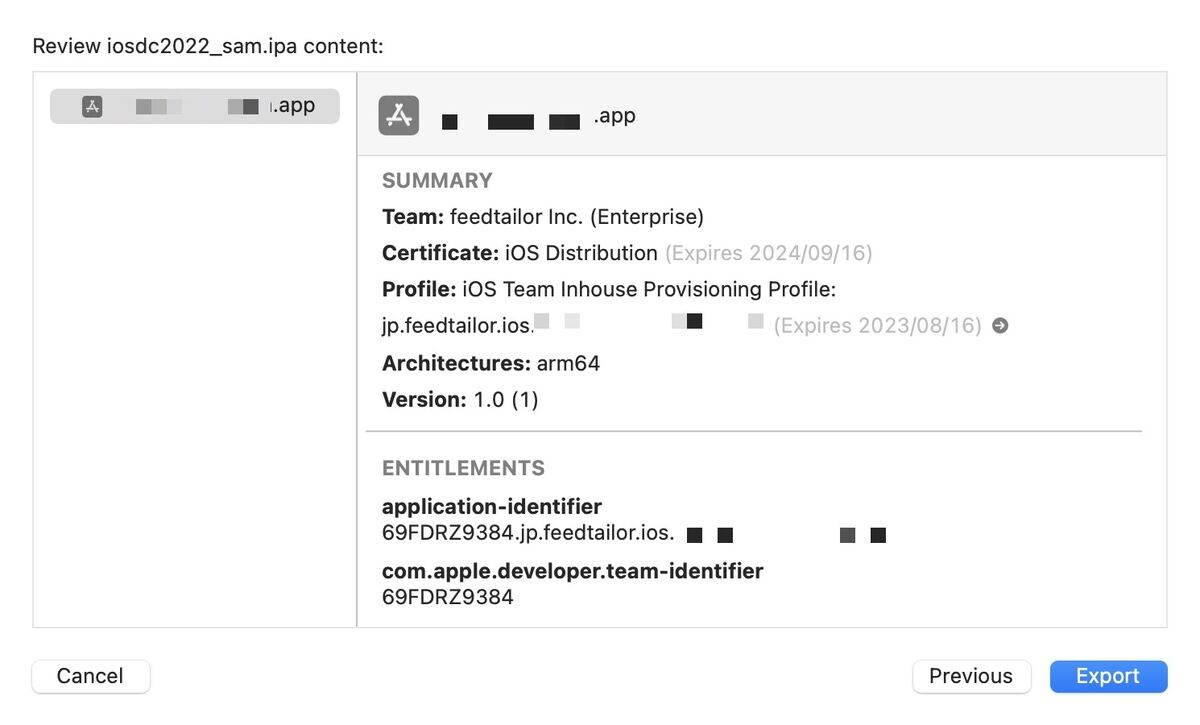The image size is (1200, 725).
Task: Select the Team: feedtailor Inc. (Enterprise) line
Action: tap(543, 216)
